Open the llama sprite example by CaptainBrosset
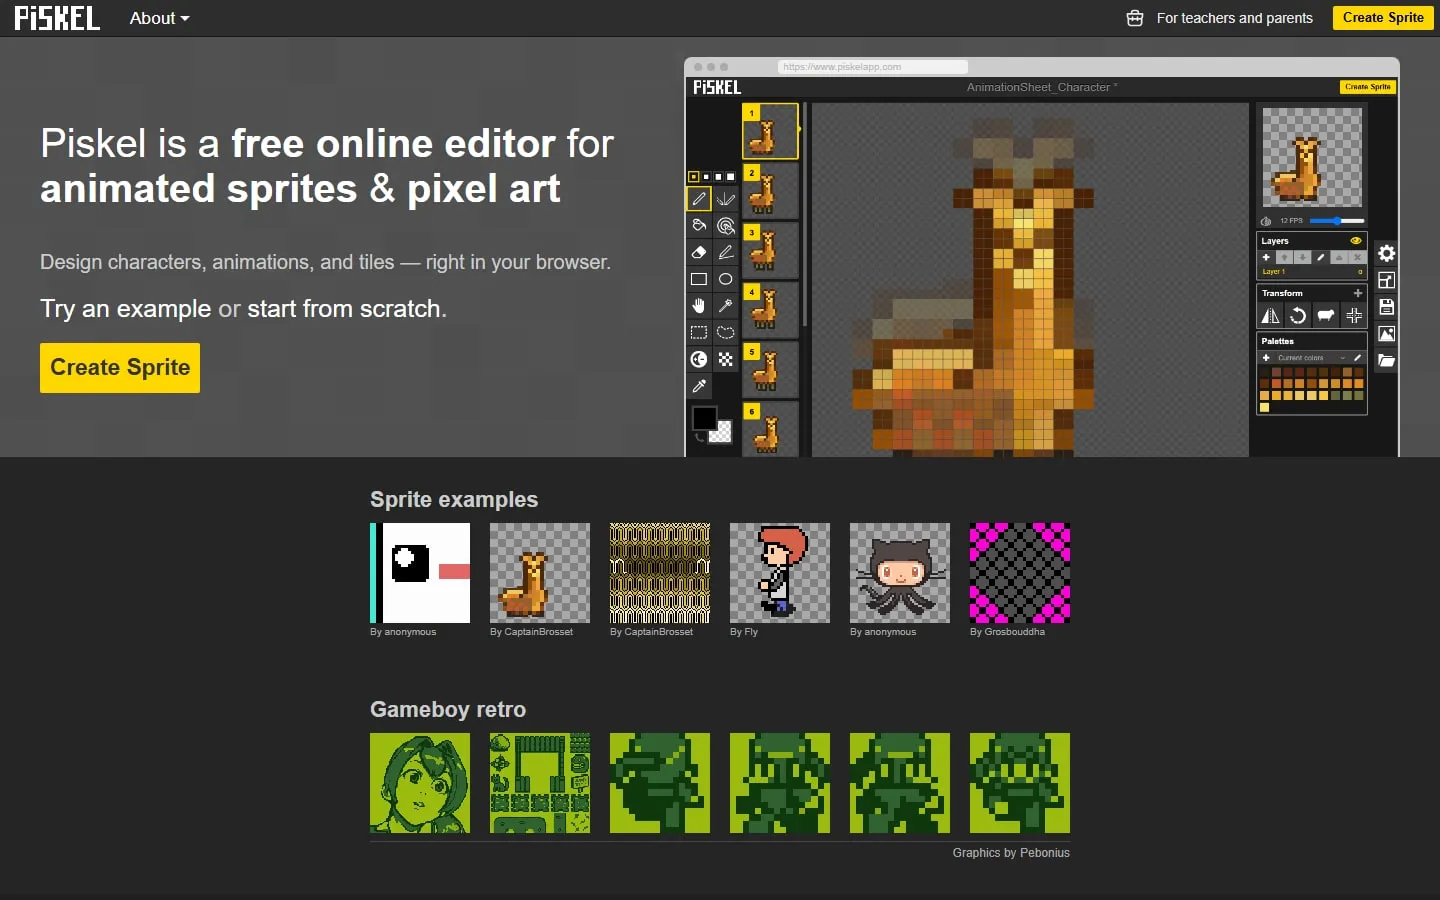 point(540,573)
